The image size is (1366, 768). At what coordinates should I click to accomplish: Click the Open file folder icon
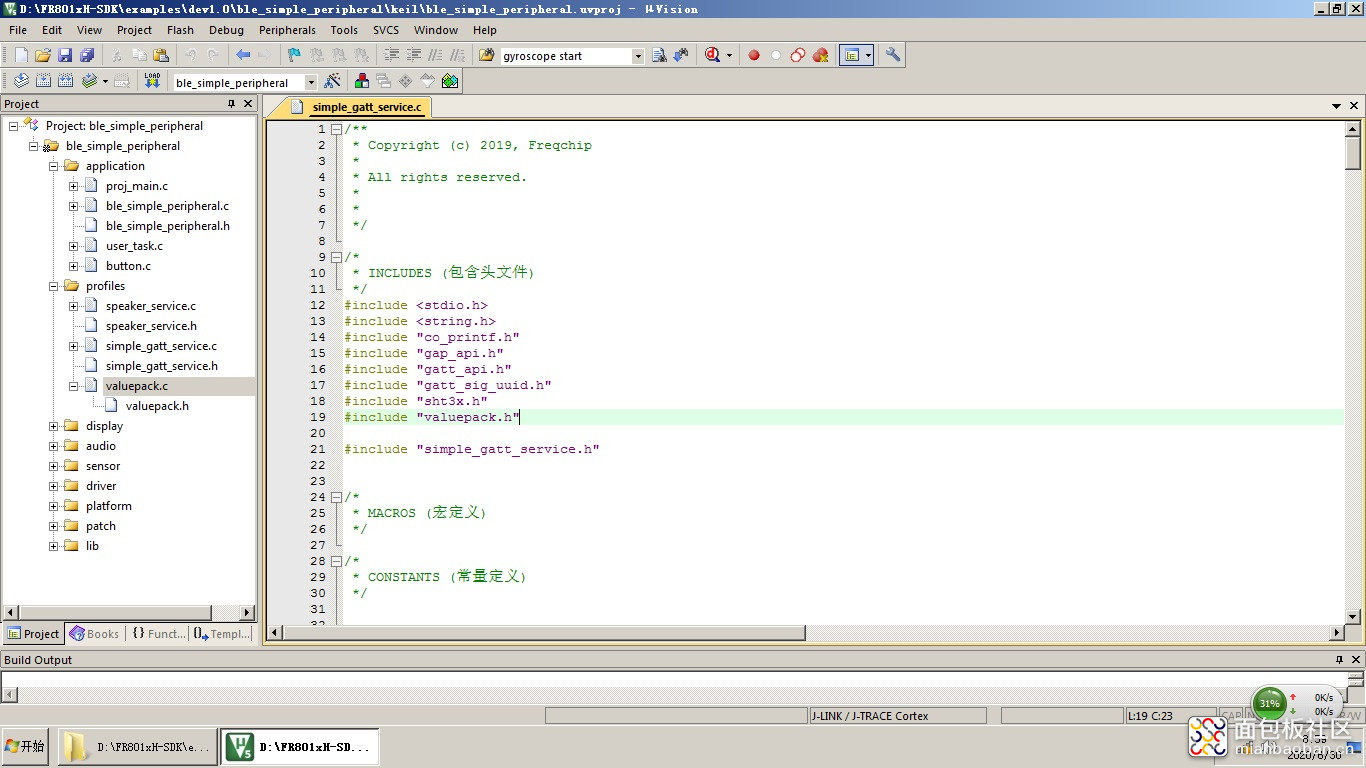point(43,56)
